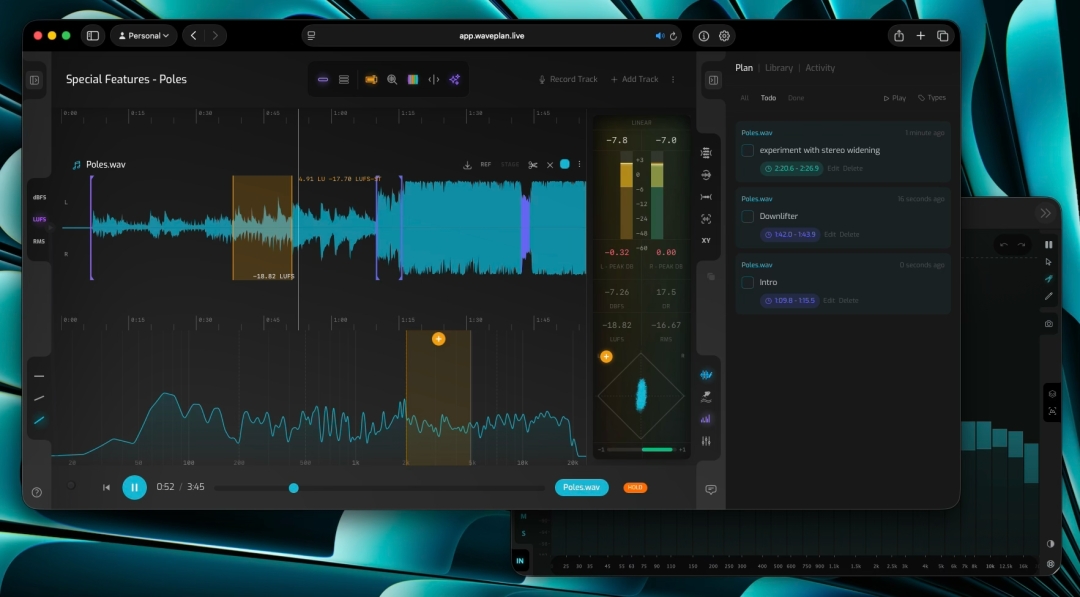Viewport: 1080px width, 597px height.
Task: Open the Personal profile dropdown in Safari
Action: tap(144, 36)
